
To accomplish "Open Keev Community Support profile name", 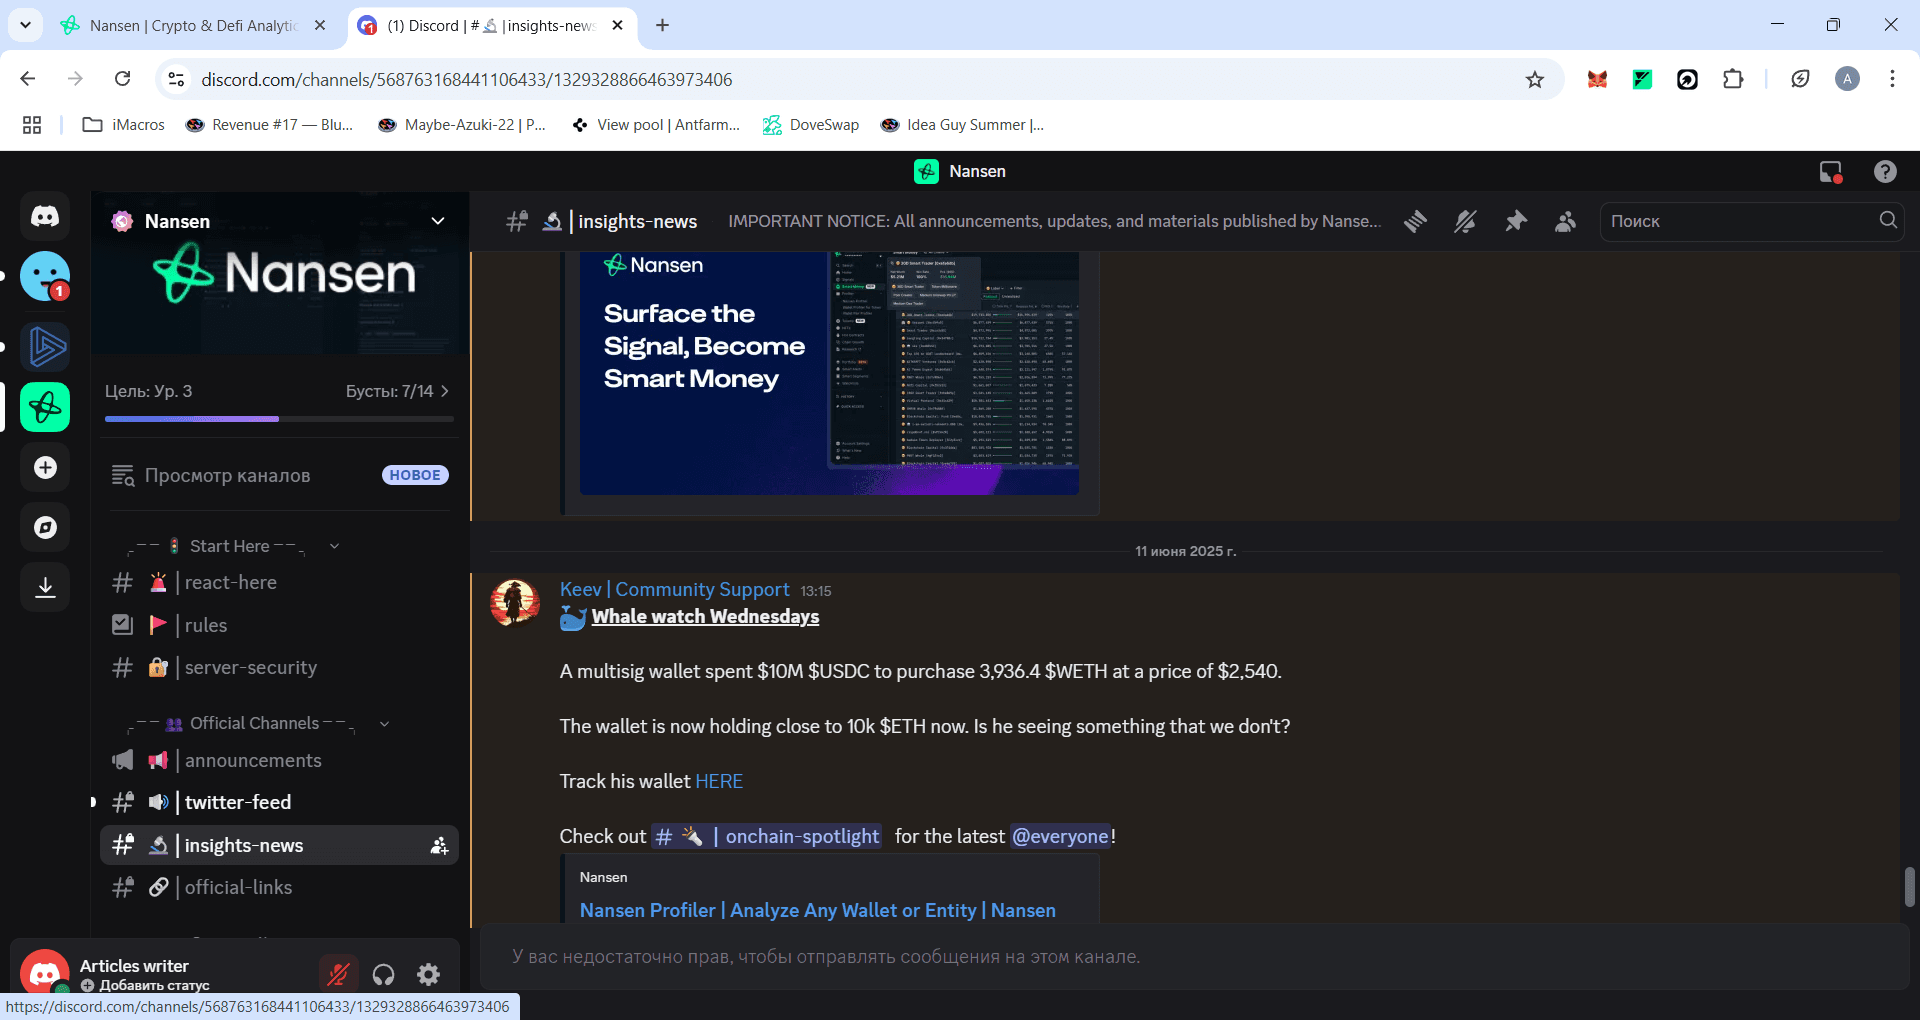I will pyautogui.click(x=675, y=590).
